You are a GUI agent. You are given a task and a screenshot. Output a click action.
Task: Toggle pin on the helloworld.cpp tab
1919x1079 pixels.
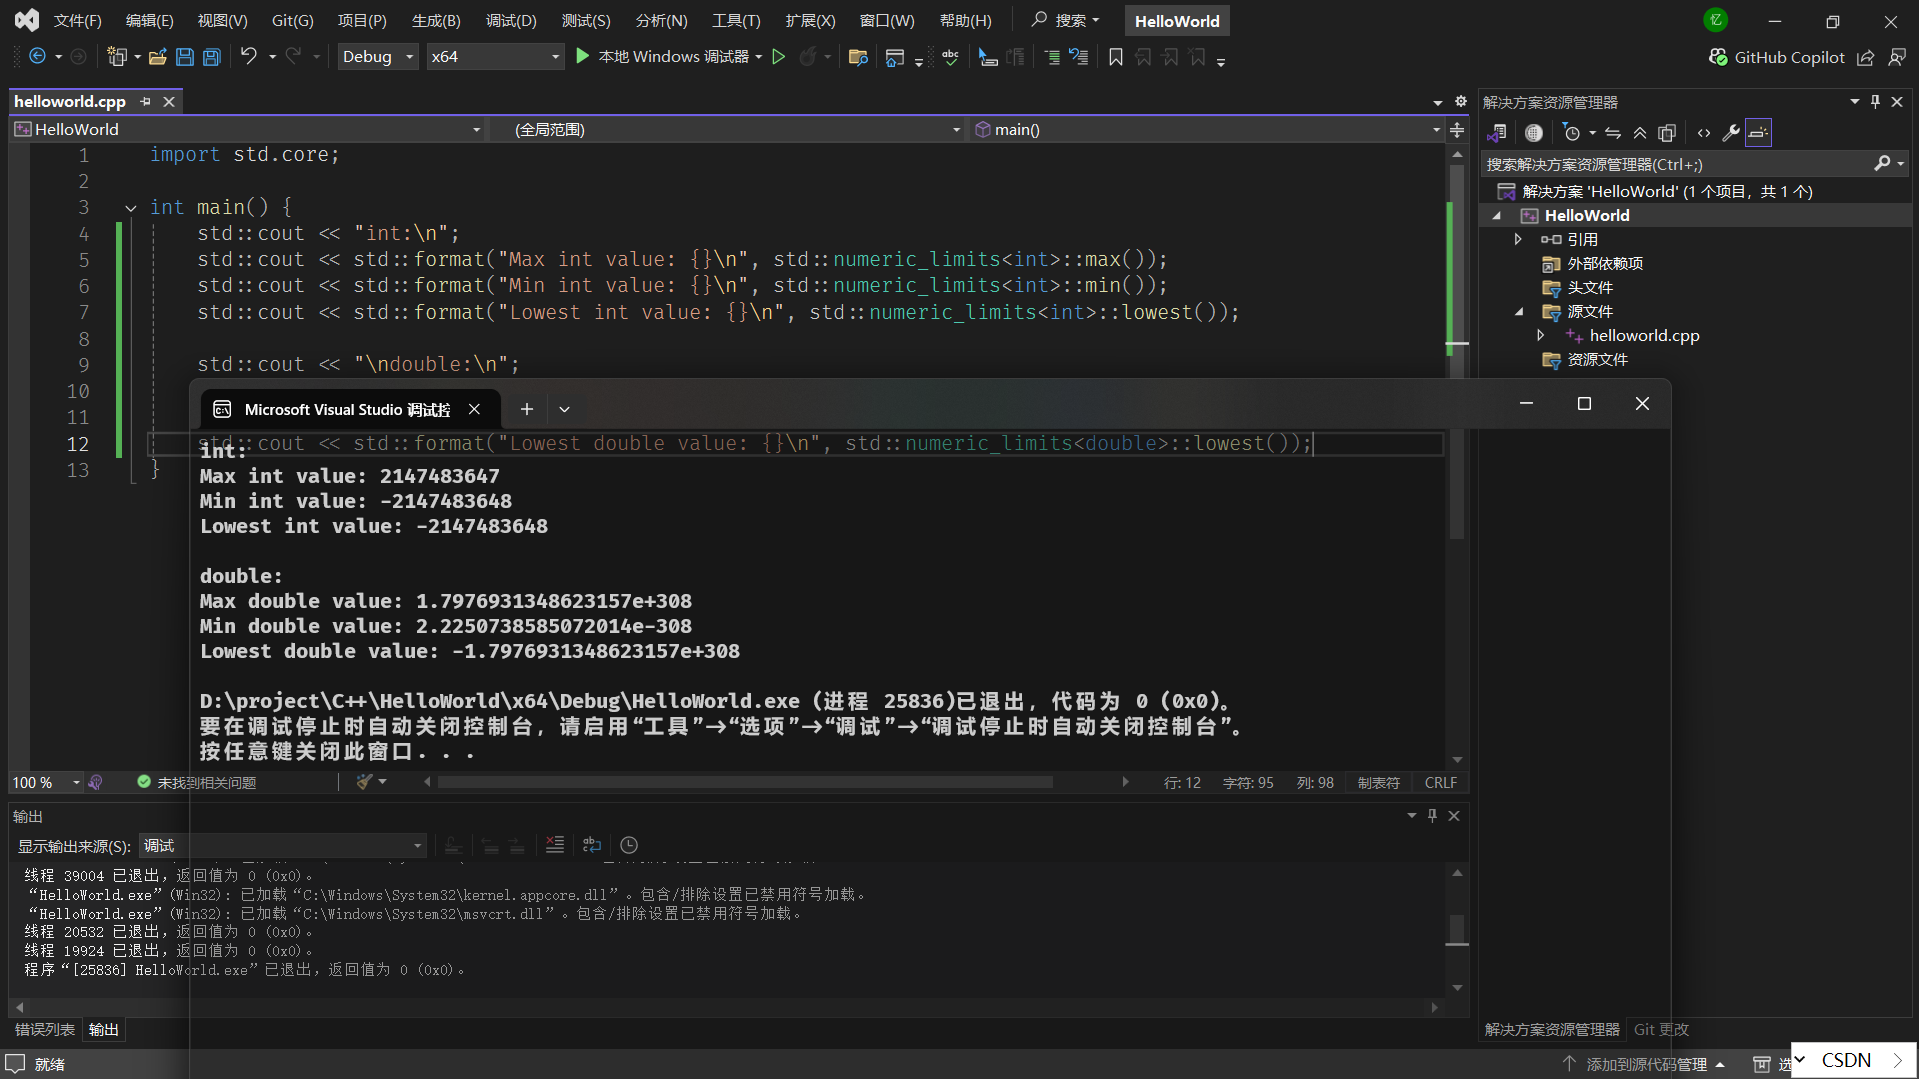click(146, 102)
